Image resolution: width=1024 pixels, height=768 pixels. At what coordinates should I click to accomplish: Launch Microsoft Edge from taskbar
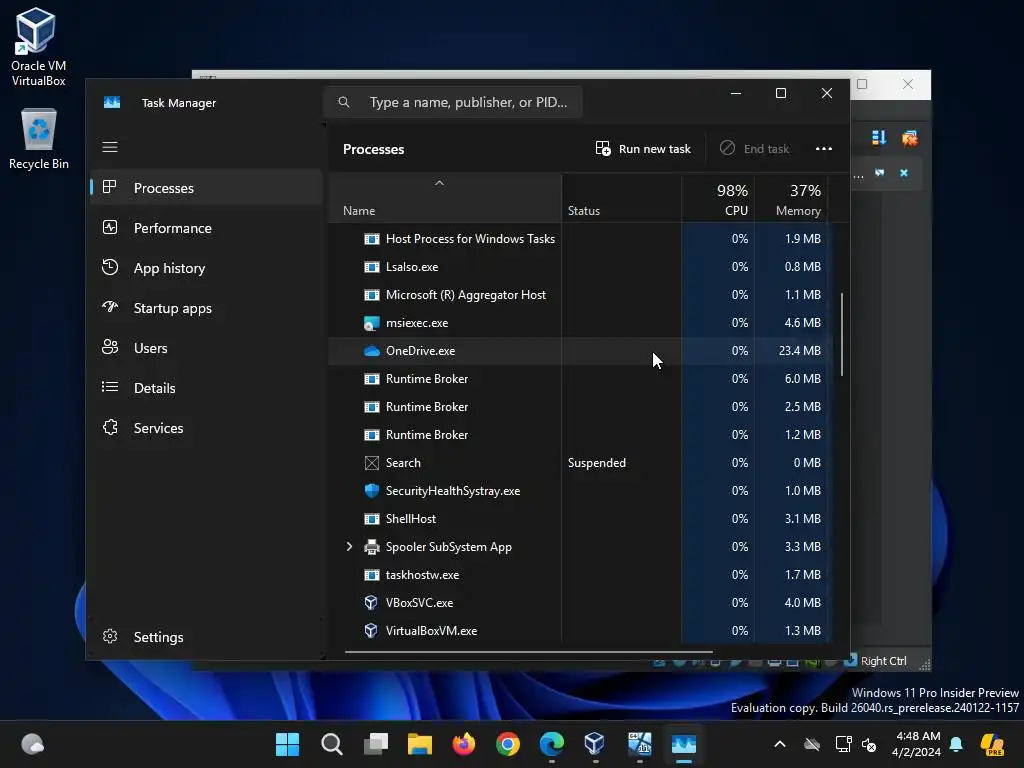[x=552, y=744]
